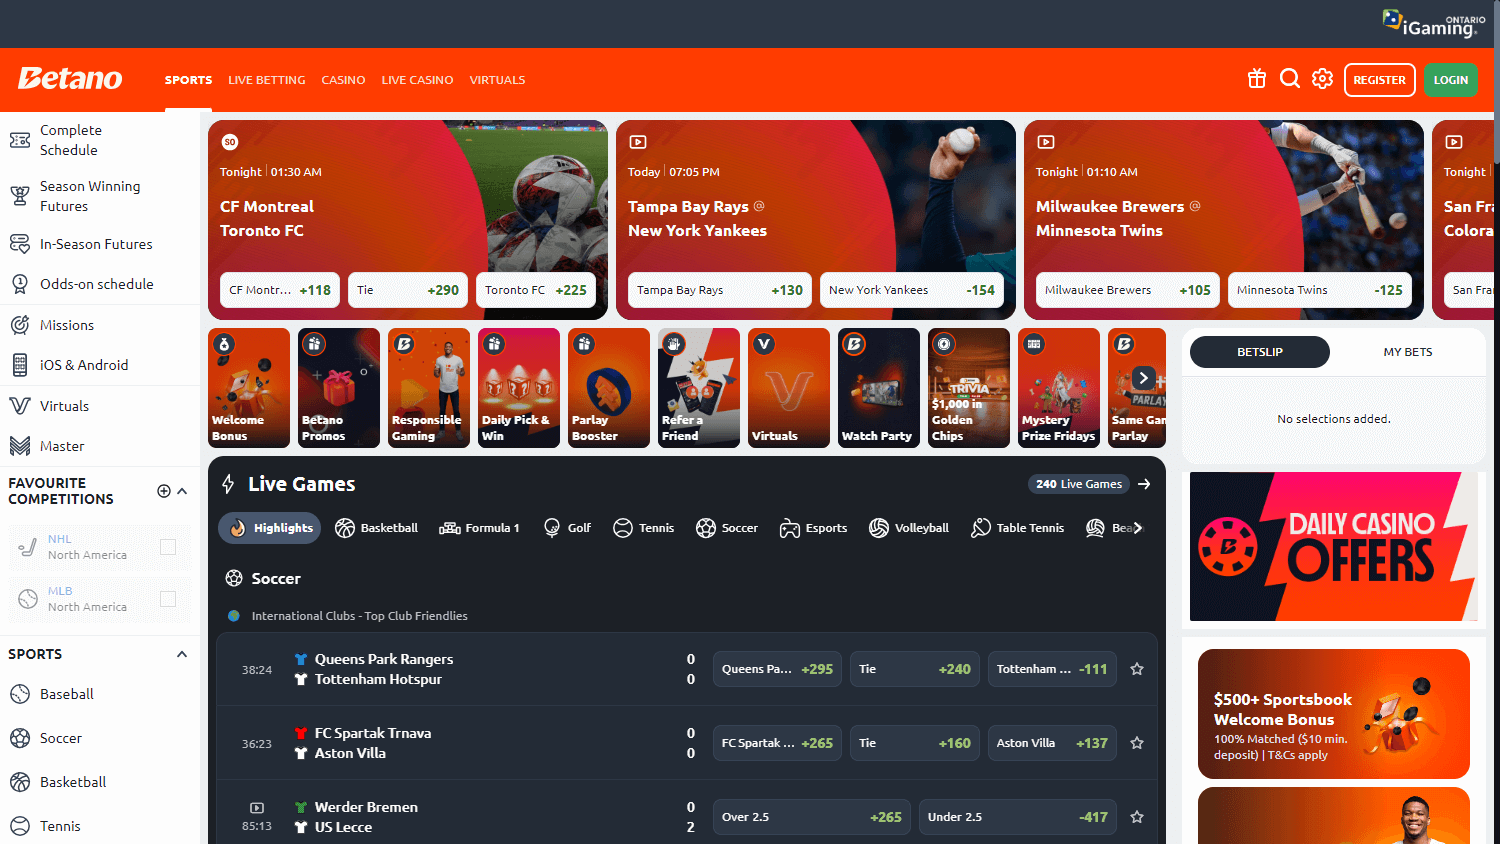Open 240 Live Games badge
1500x844 pixels.
(1079, 484)
